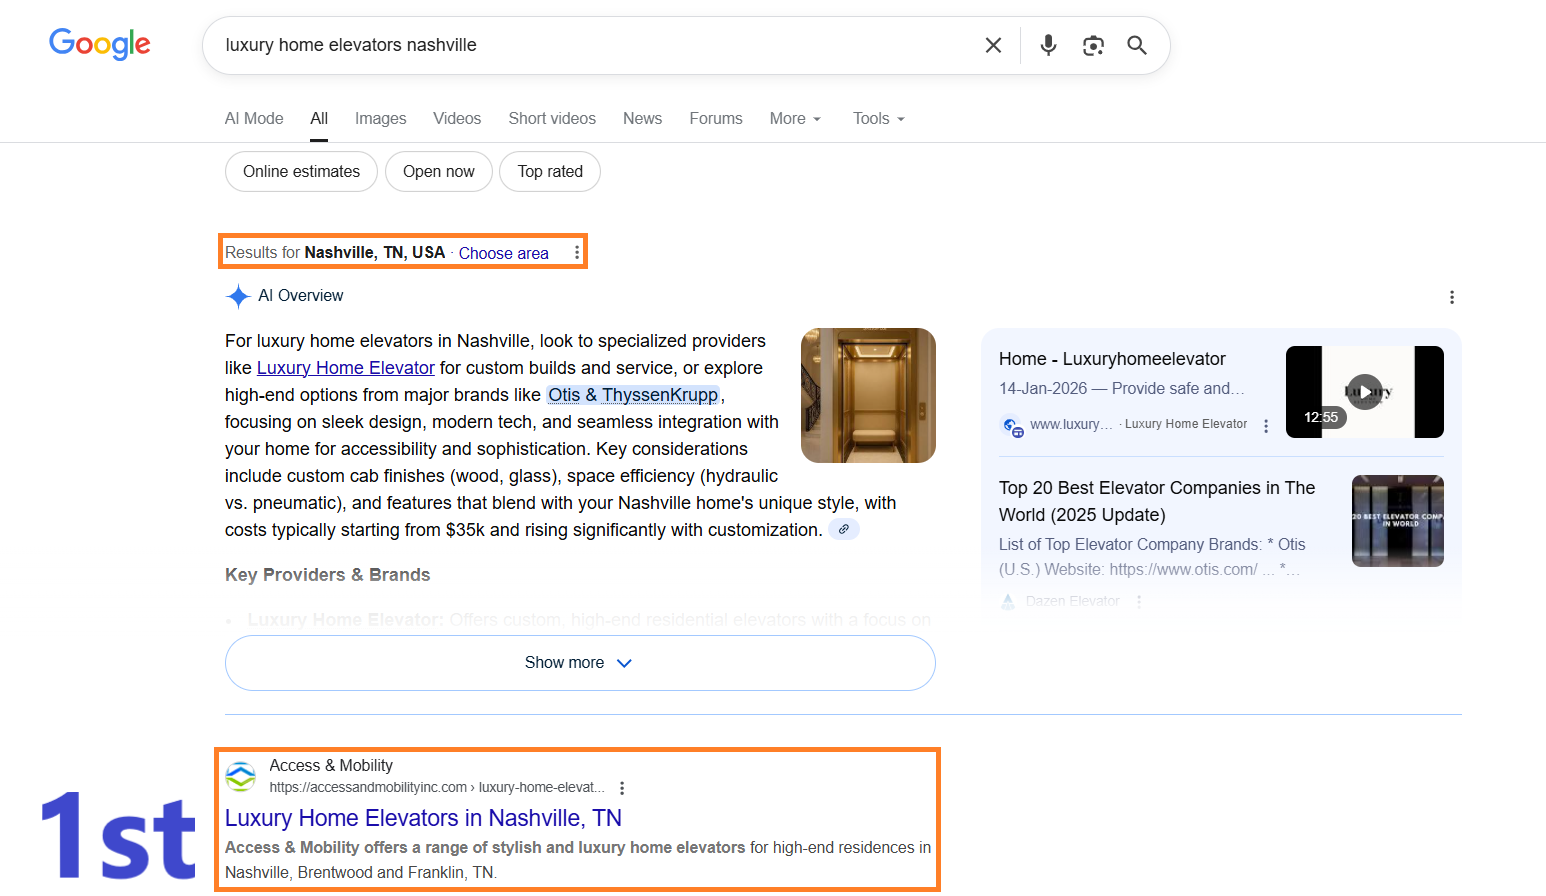
Task: Click the Dazen Elevator source icon
Action: (1008, 601)
